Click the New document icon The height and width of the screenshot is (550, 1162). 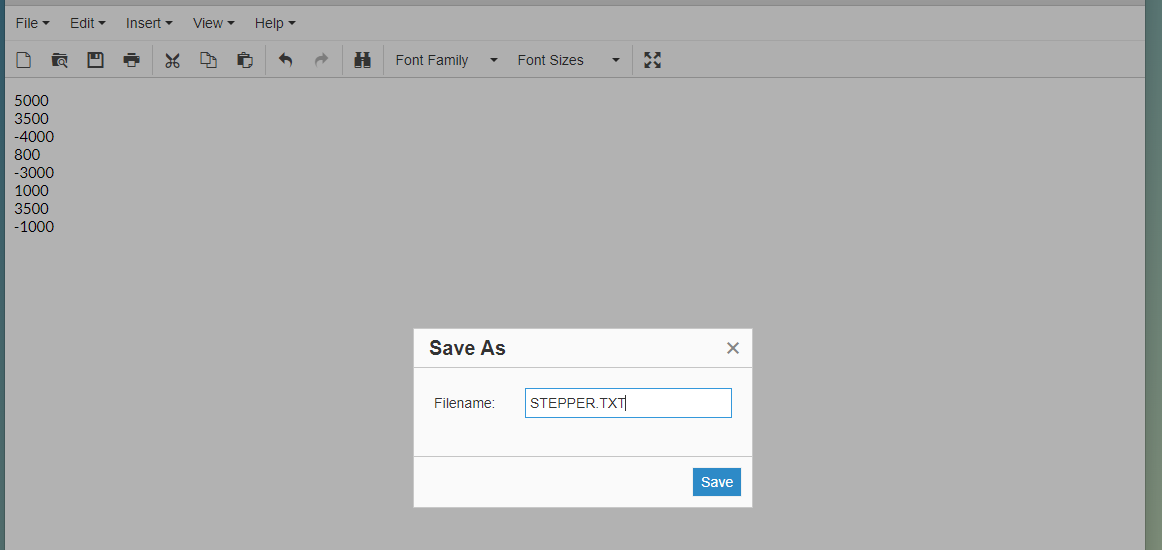(x=24, y=60)
